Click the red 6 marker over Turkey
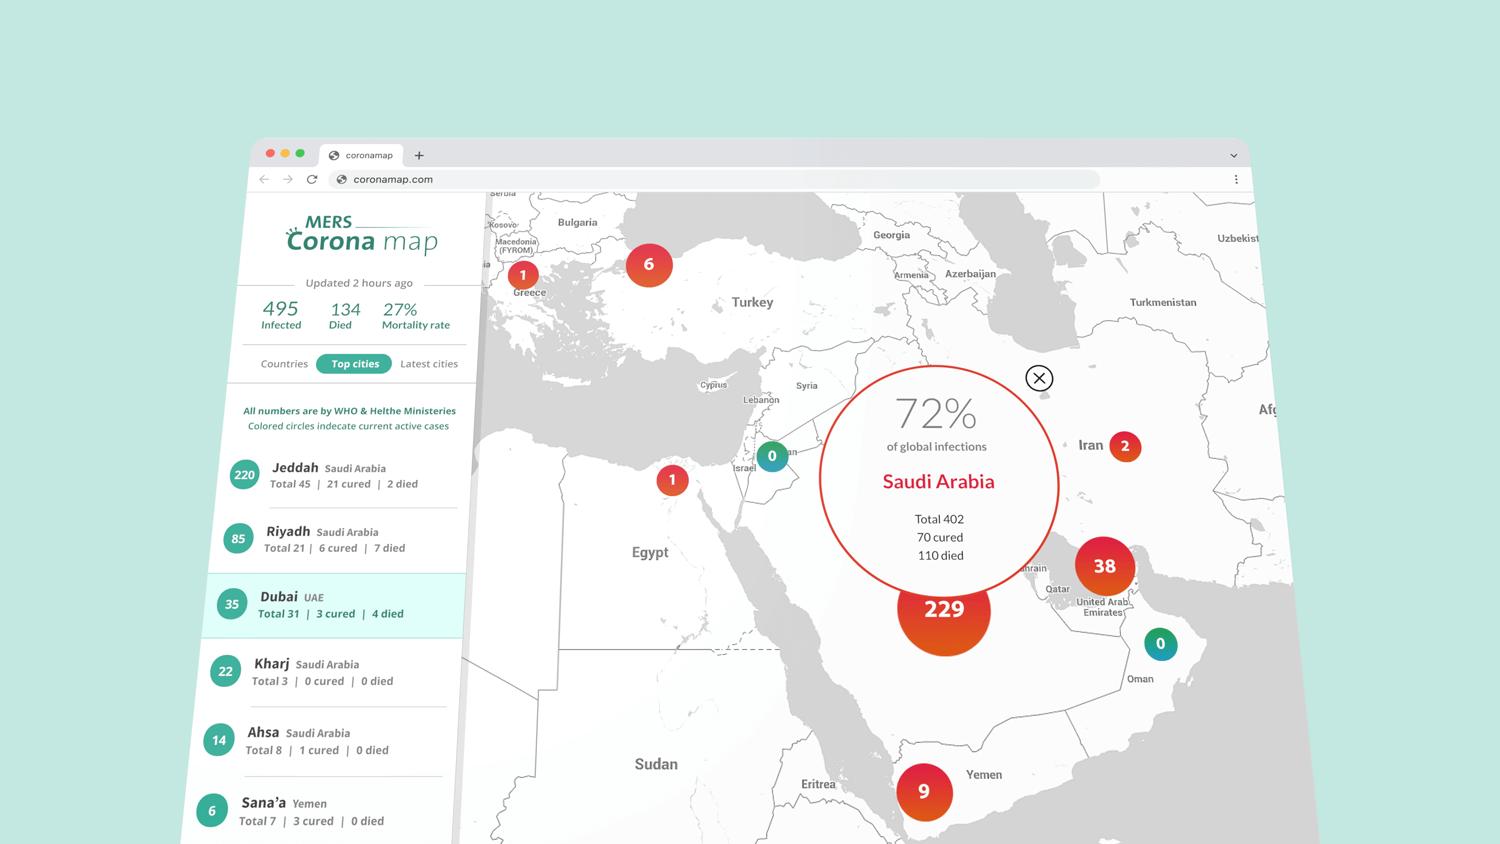 click(x=649, y=265)
